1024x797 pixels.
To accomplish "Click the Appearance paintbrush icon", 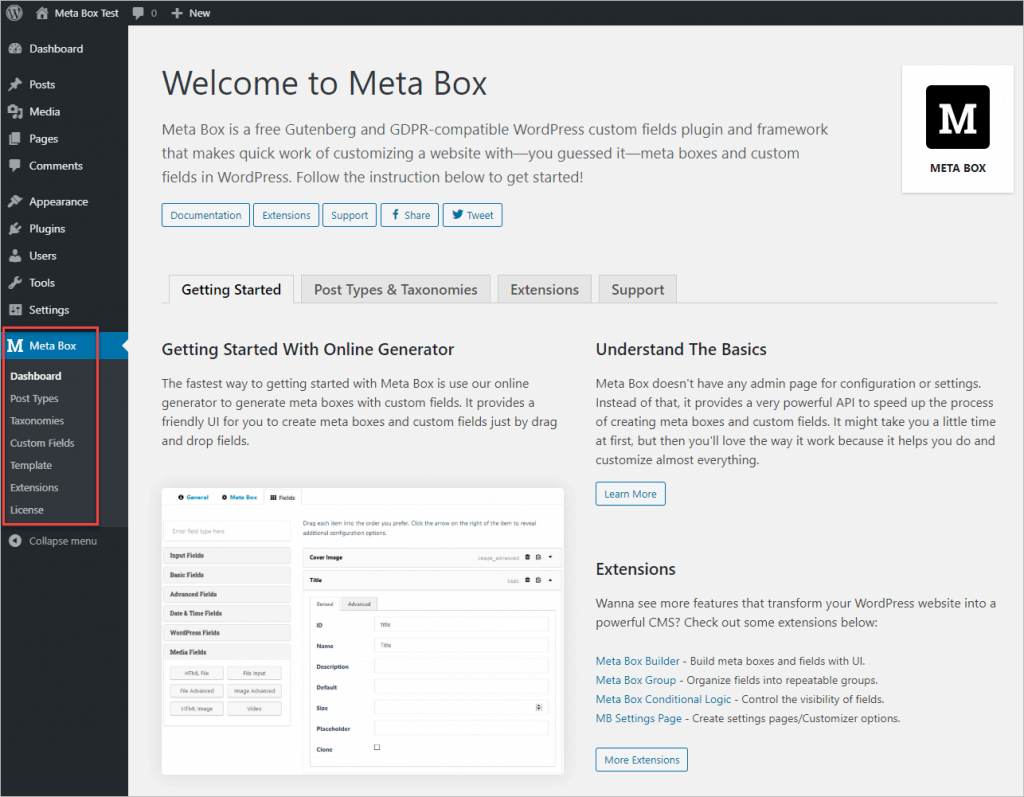I will tap(15, 202).
